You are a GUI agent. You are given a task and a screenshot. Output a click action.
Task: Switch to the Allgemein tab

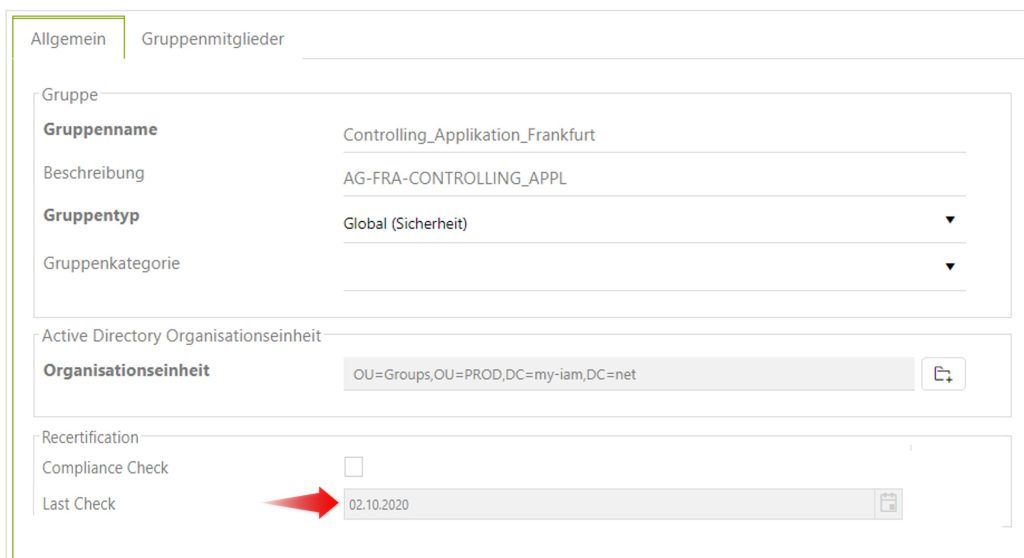click(68, 39)
